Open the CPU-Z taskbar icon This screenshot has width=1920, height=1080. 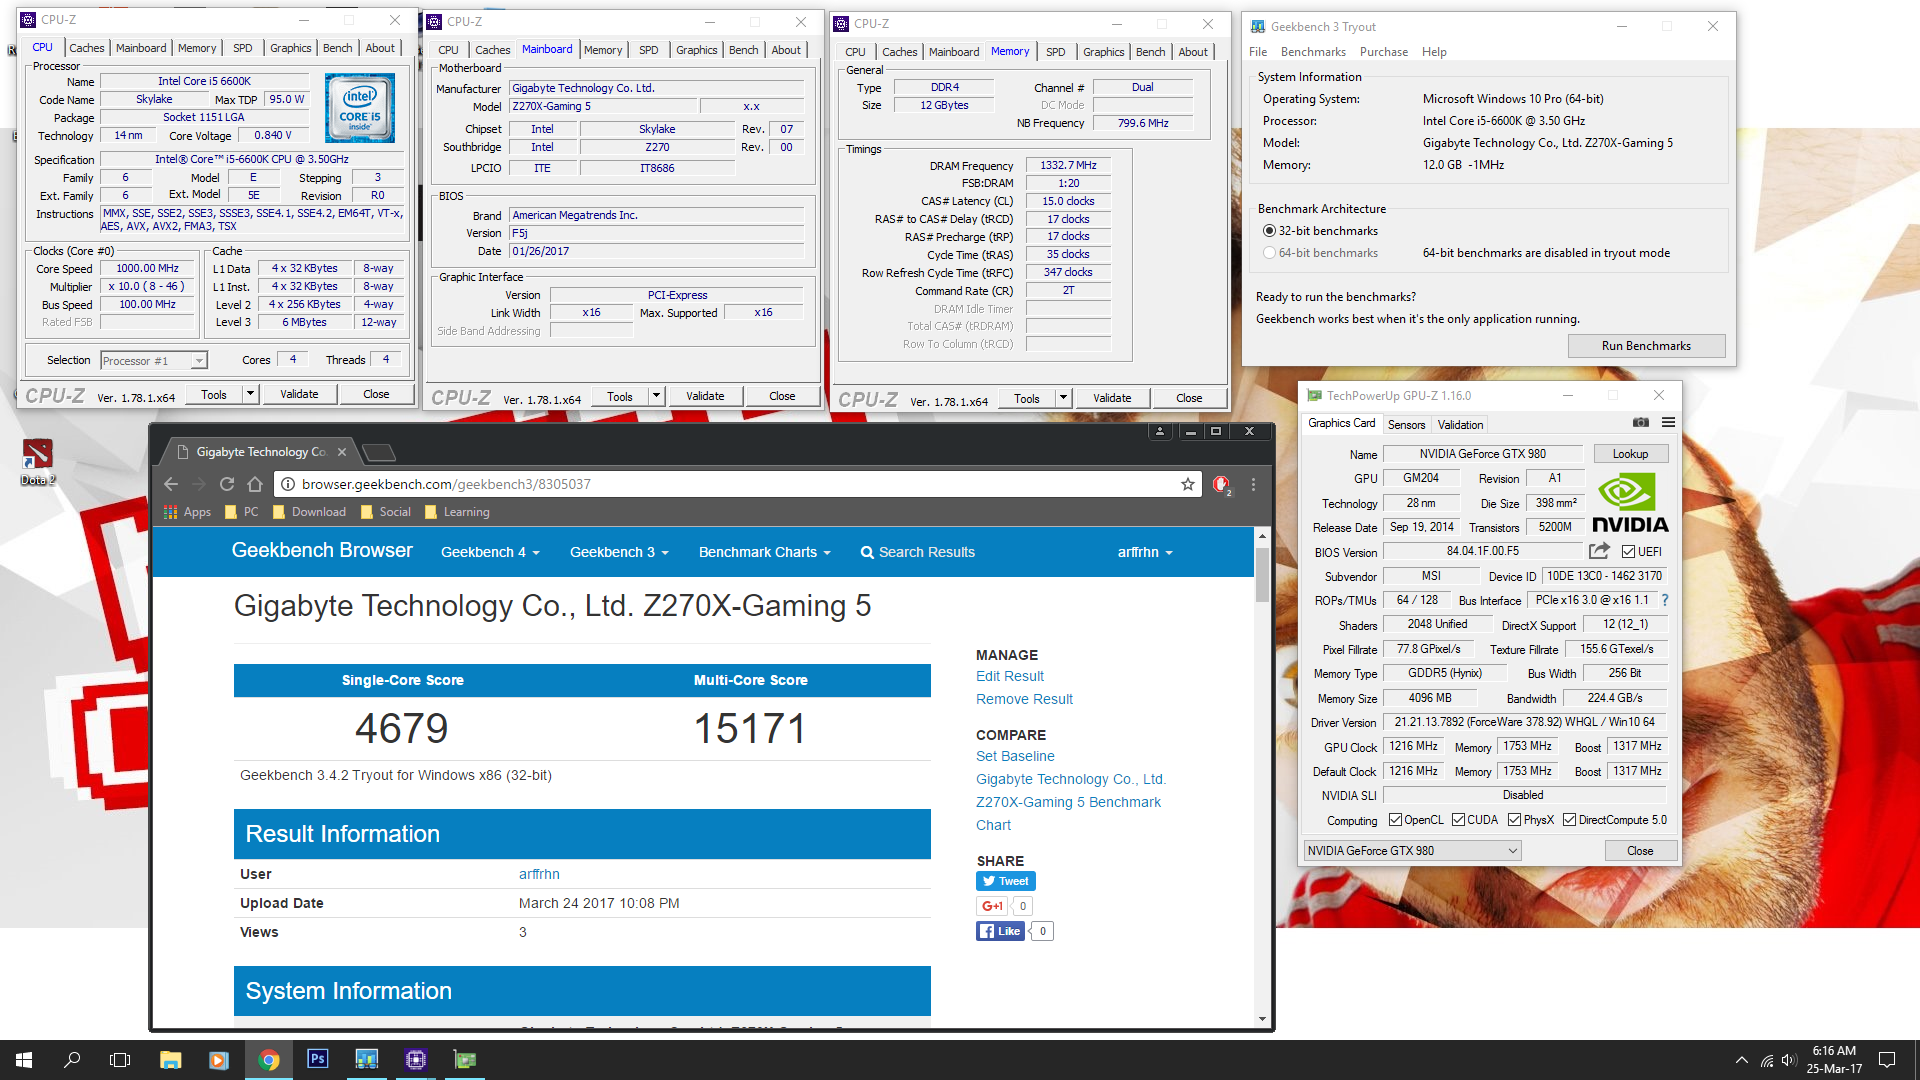coord(416,1060)
